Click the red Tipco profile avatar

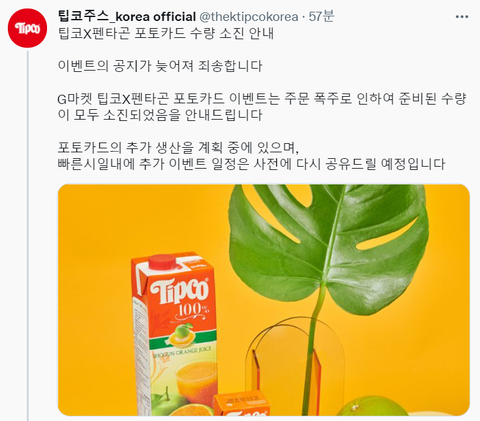27,28
